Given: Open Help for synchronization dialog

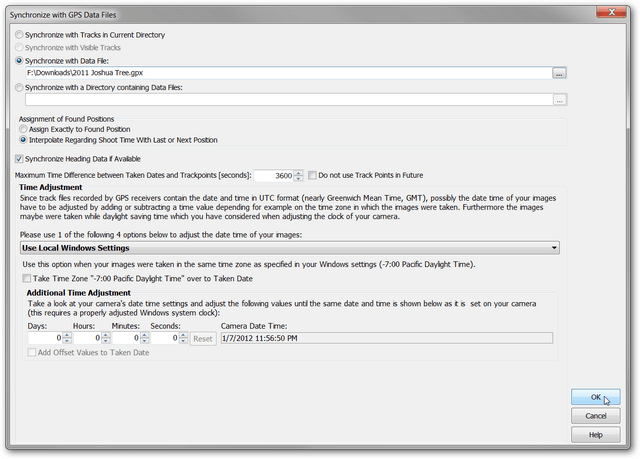Looking at the screenshot, I should coord(596,435).
